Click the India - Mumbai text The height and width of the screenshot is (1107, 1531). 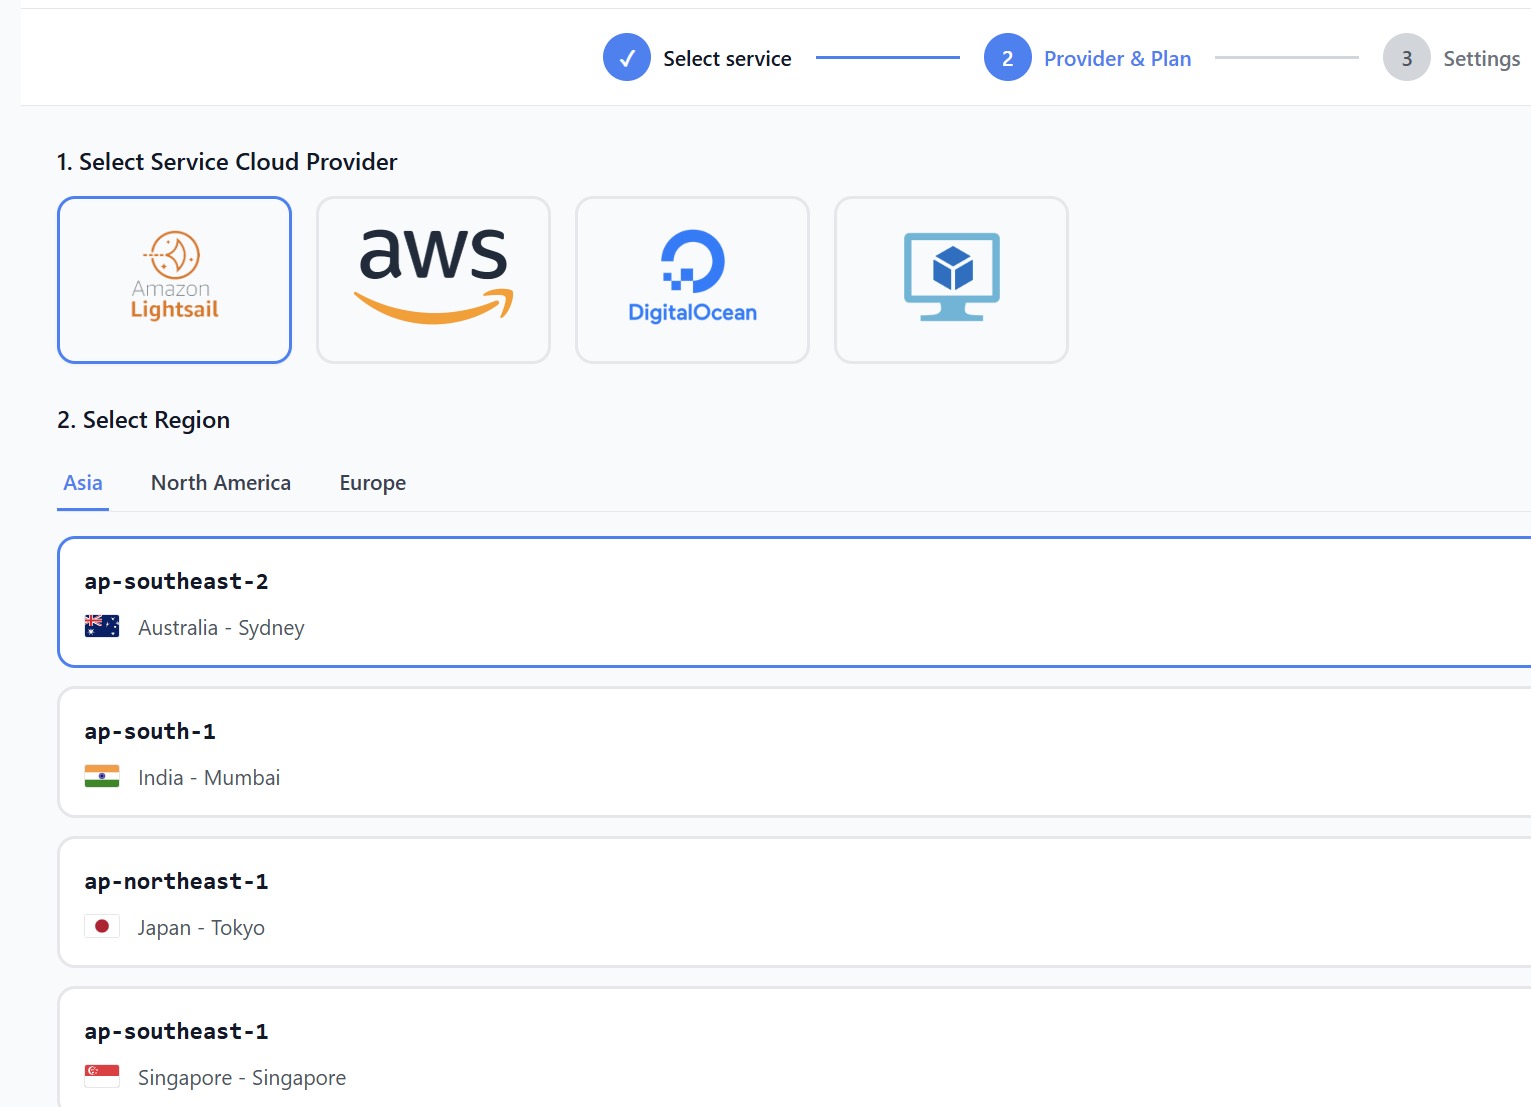click(x=209, y=778)
